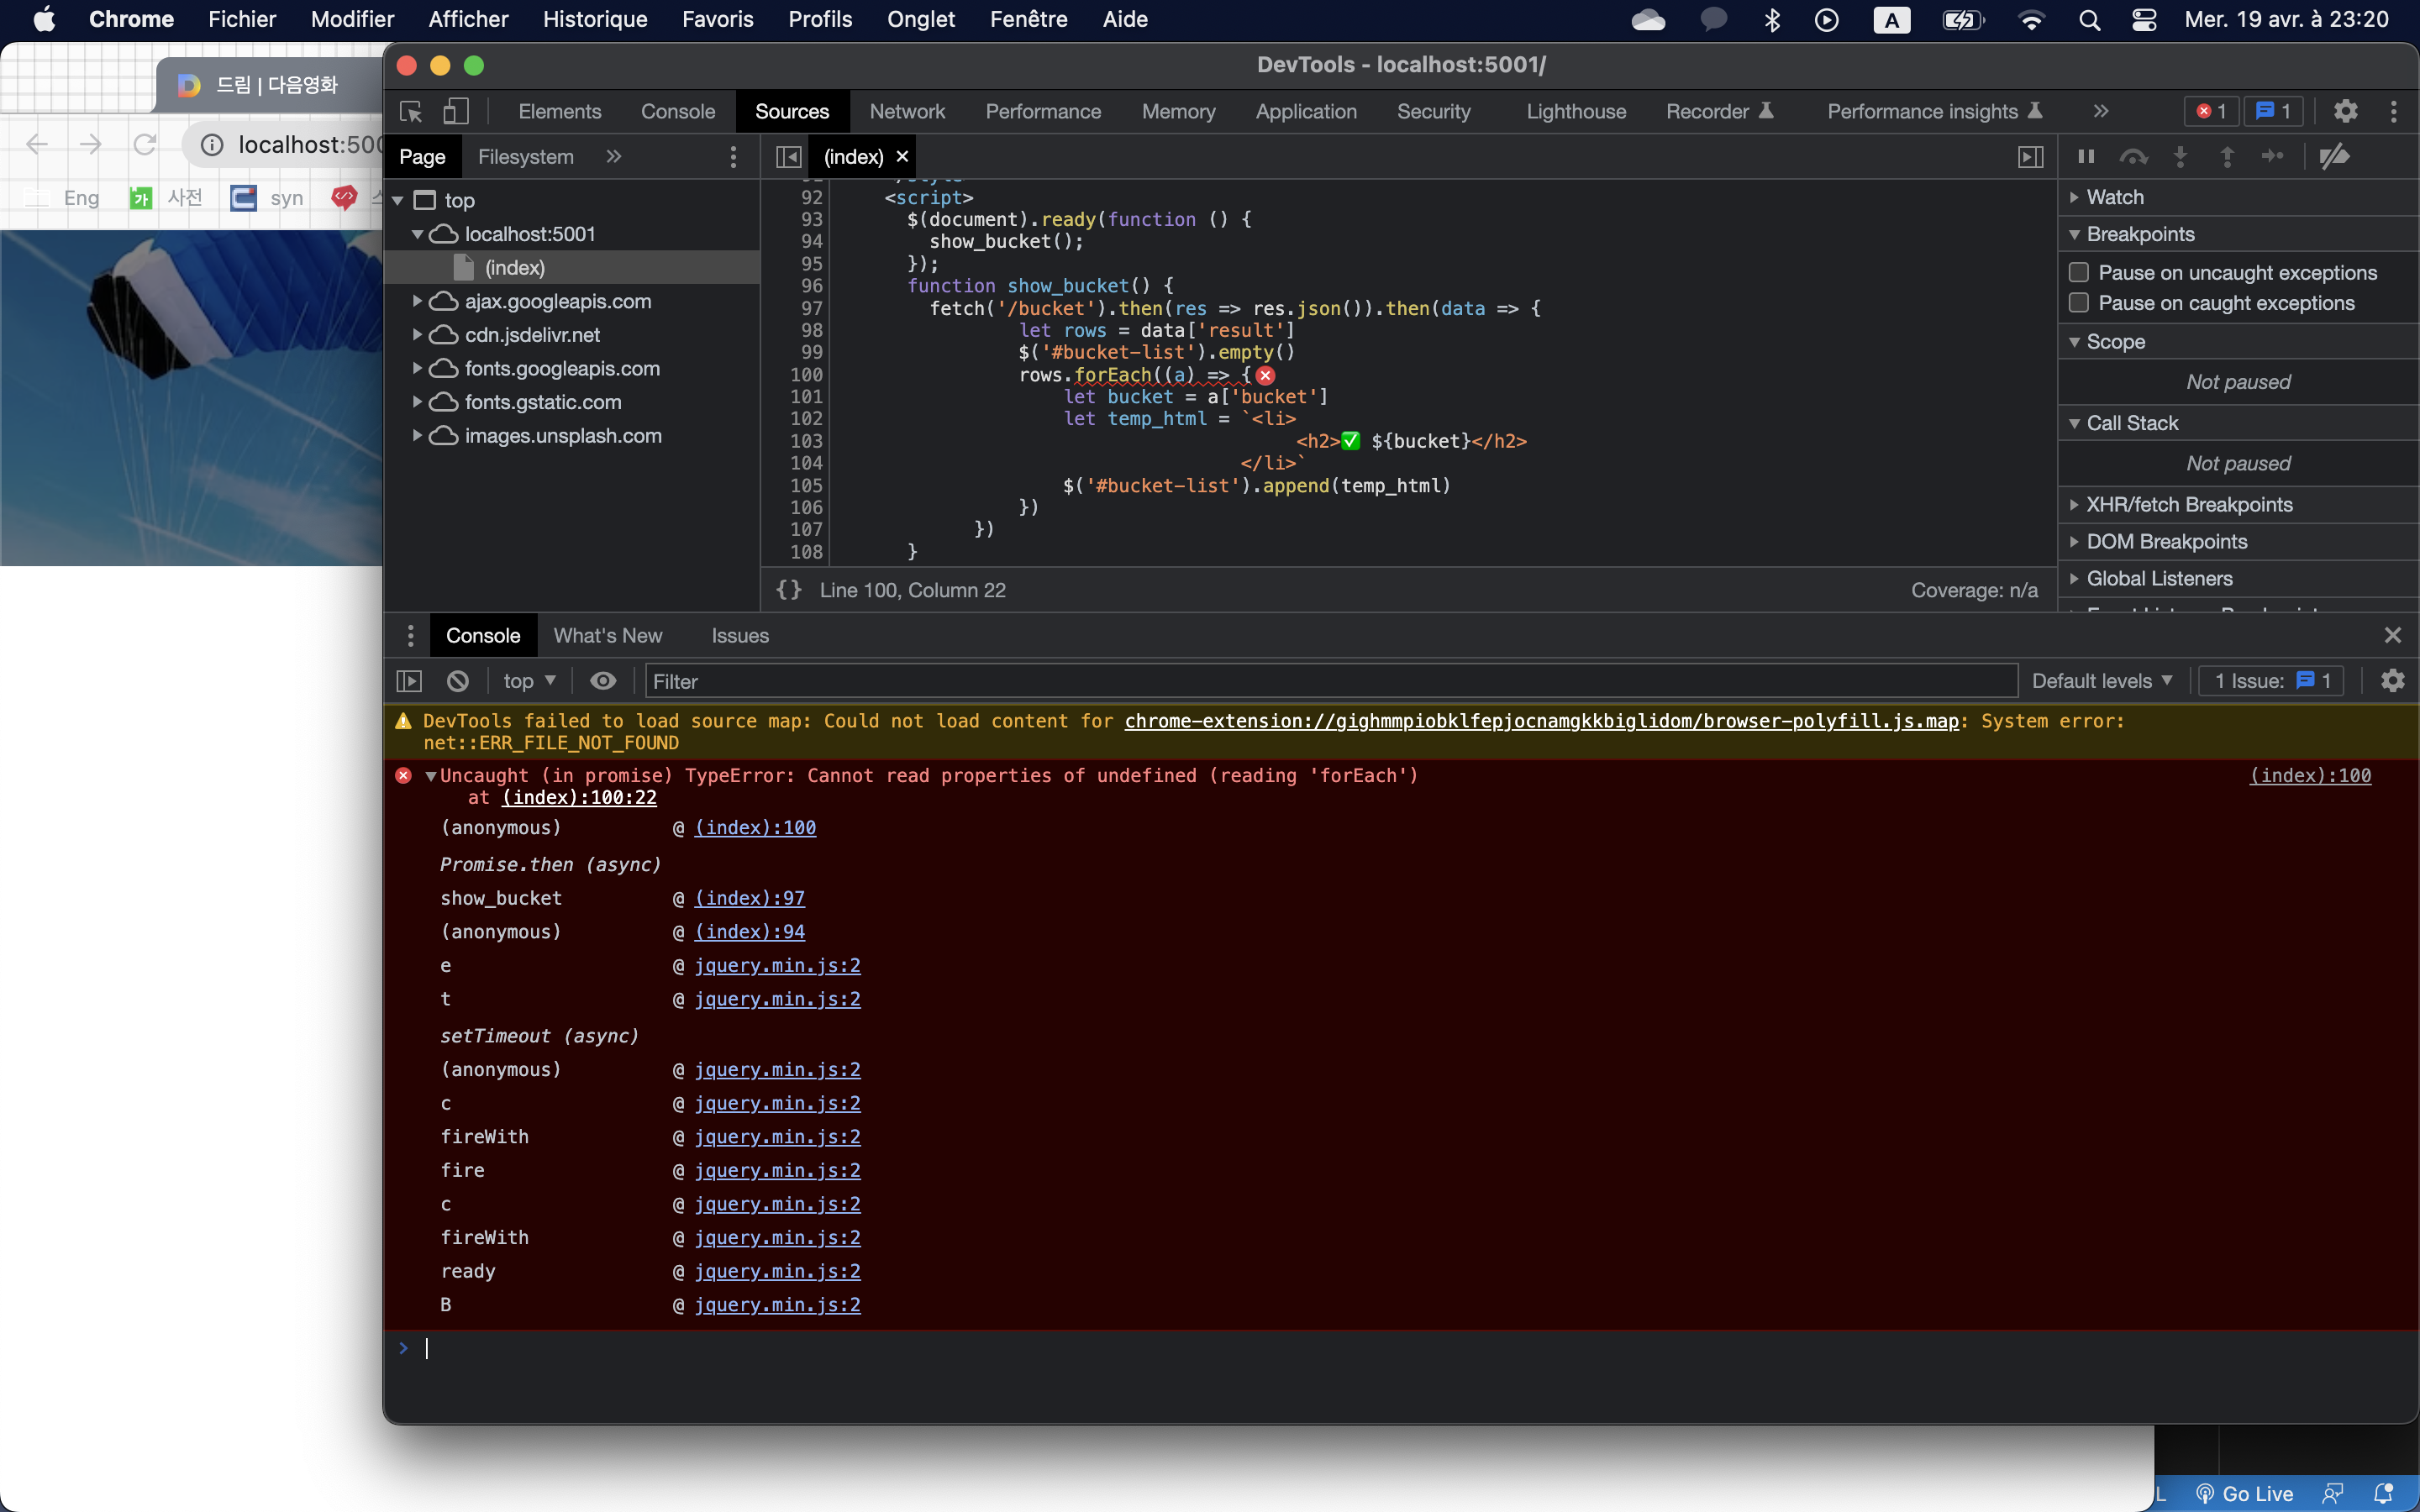This screenshot has height=1512, width=2420.
Task: Create a live expression with eye icon
Action: (x=603, y=681)
